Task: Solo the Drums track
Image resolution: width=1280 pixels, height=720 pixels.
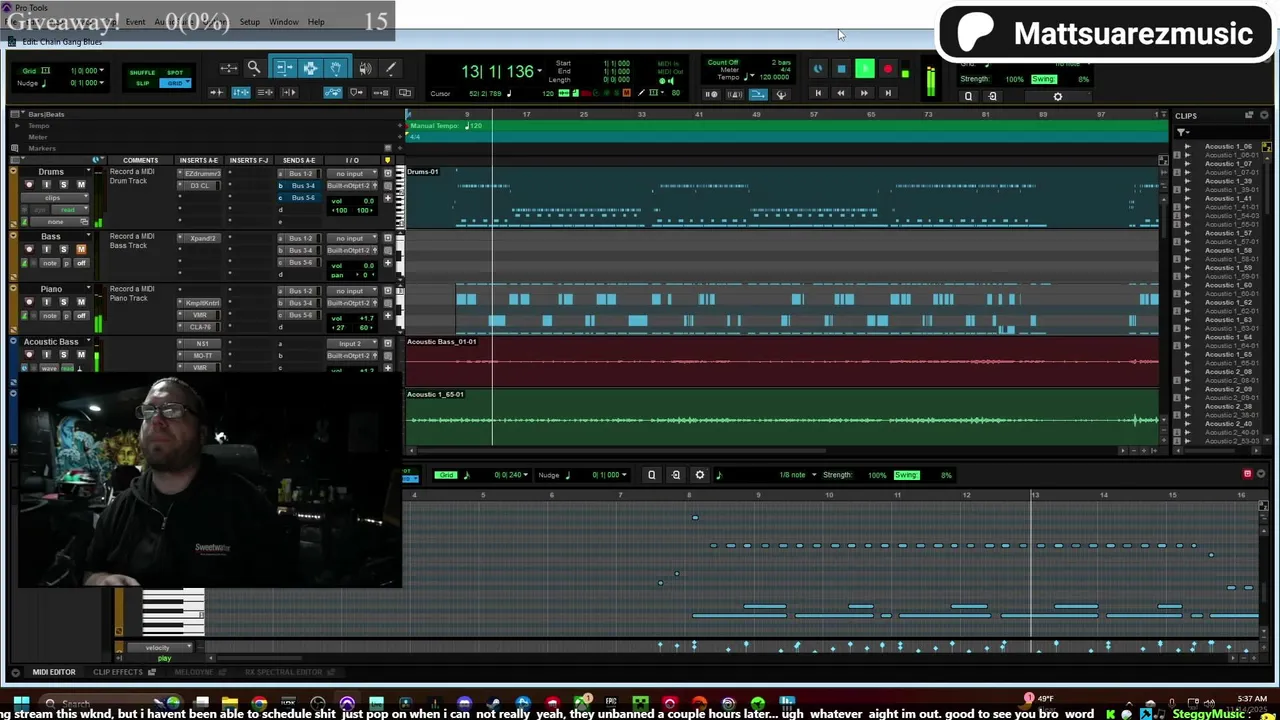Action: 63,185
